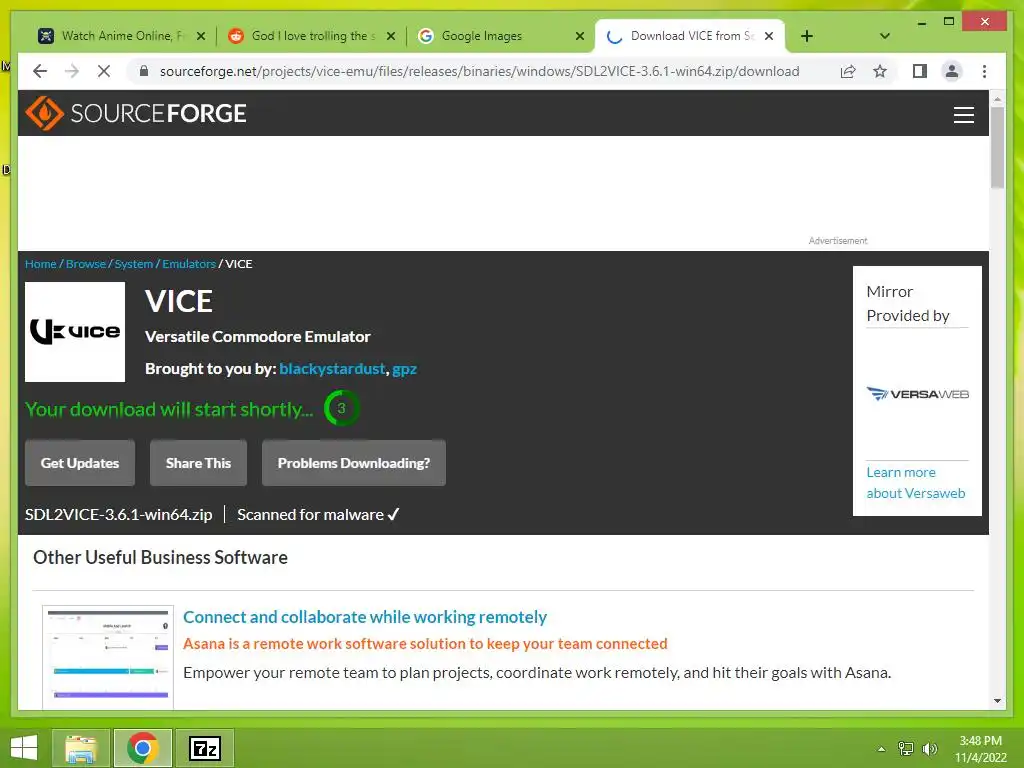Open Learn more about Versaweb link
Screen dimensions: 1024x768
coord(916,483)
